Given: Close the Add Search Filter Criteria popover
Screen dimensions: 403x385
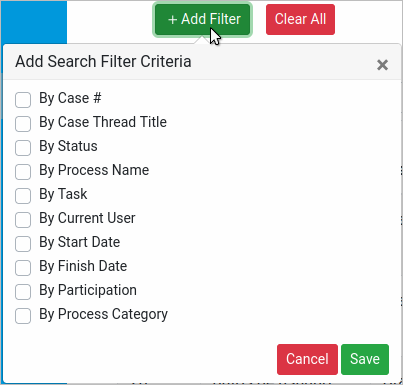Looking at the screenshot, I should [x=382, y=65].
